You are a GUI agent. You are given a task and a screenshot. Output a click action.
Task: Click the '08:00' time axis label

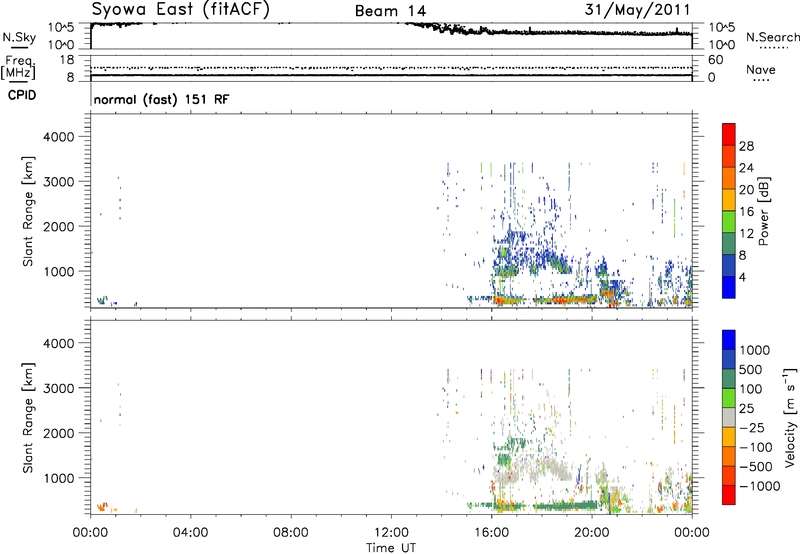coord(291,533)
